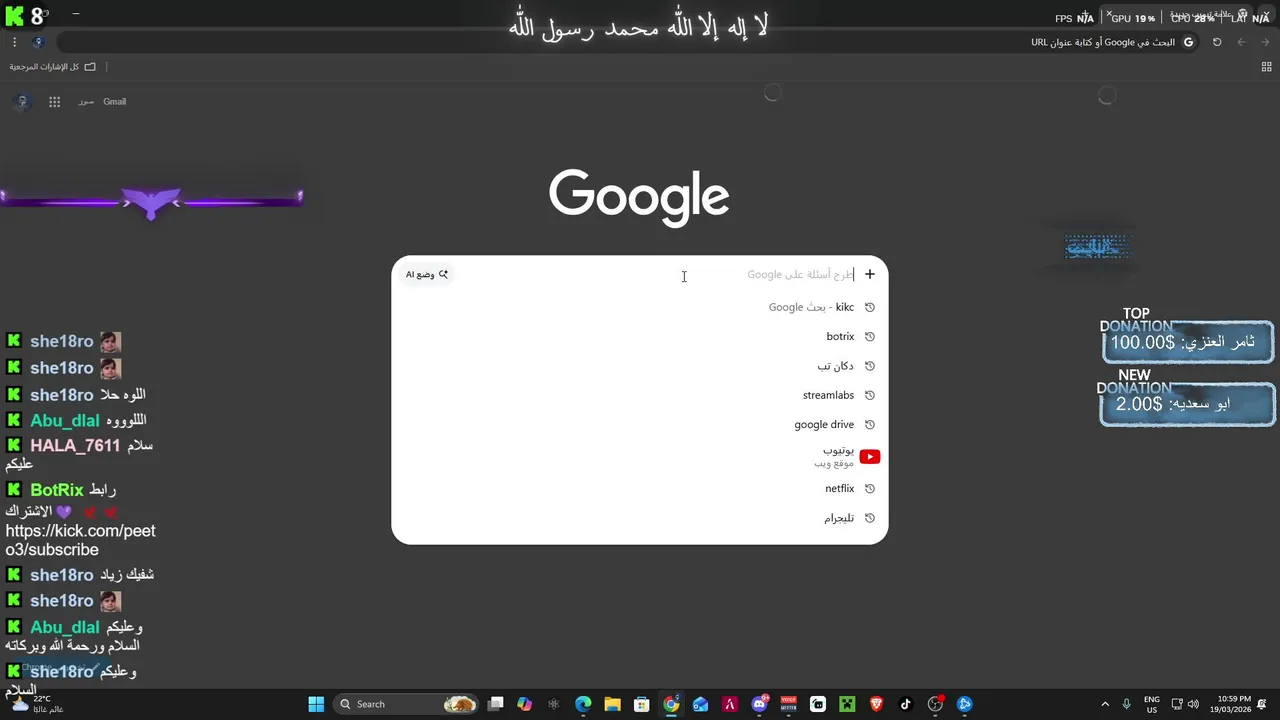Screen dimensions: 1280x720
Task: Focus the Chrome address bar URL field
Action: pos(630,42)
